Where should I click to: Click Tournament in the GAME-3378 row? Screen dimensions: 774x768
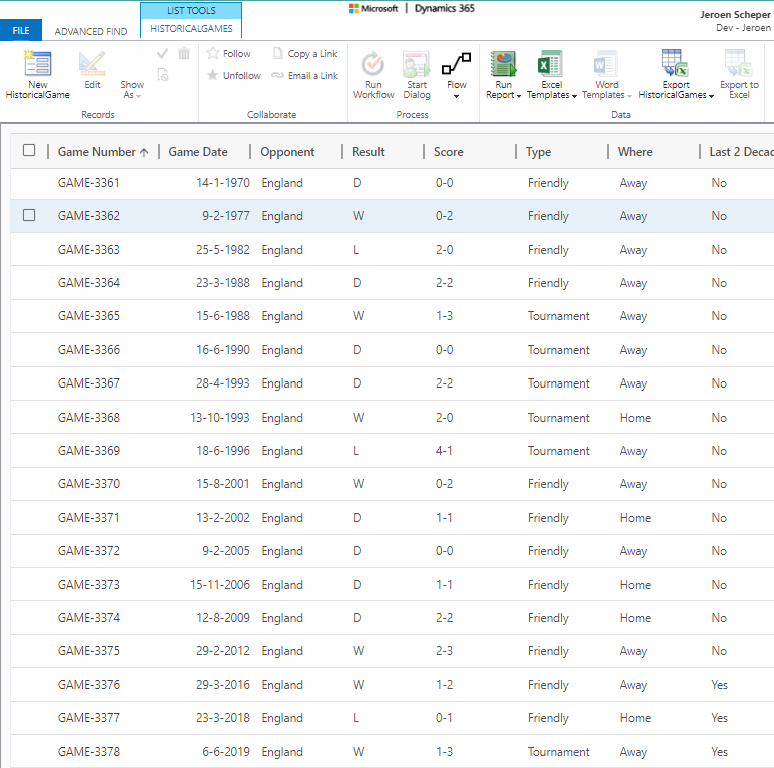(558, 752)
